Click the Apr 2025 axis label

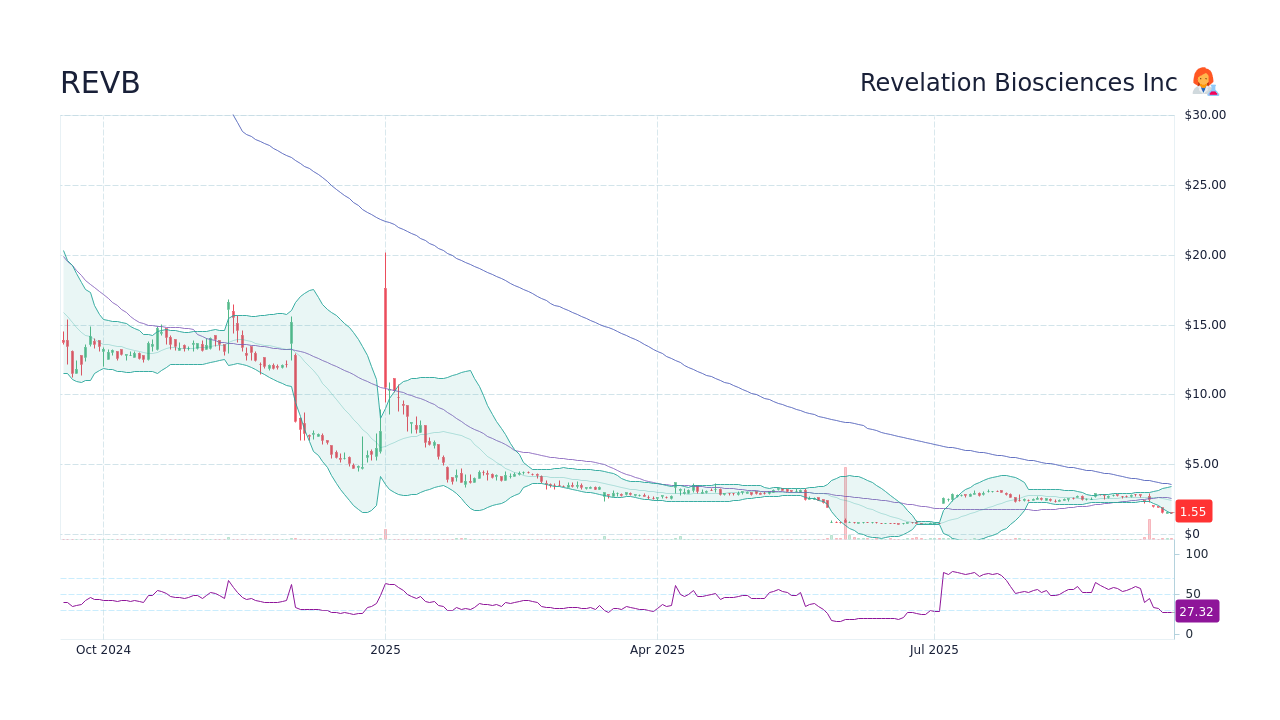pyautogui.click(x=658, y=649)
